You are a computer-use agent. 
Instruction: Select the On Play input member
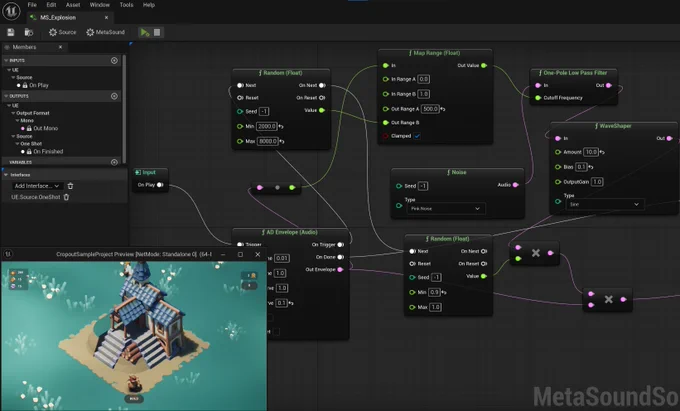pos(39,85)
